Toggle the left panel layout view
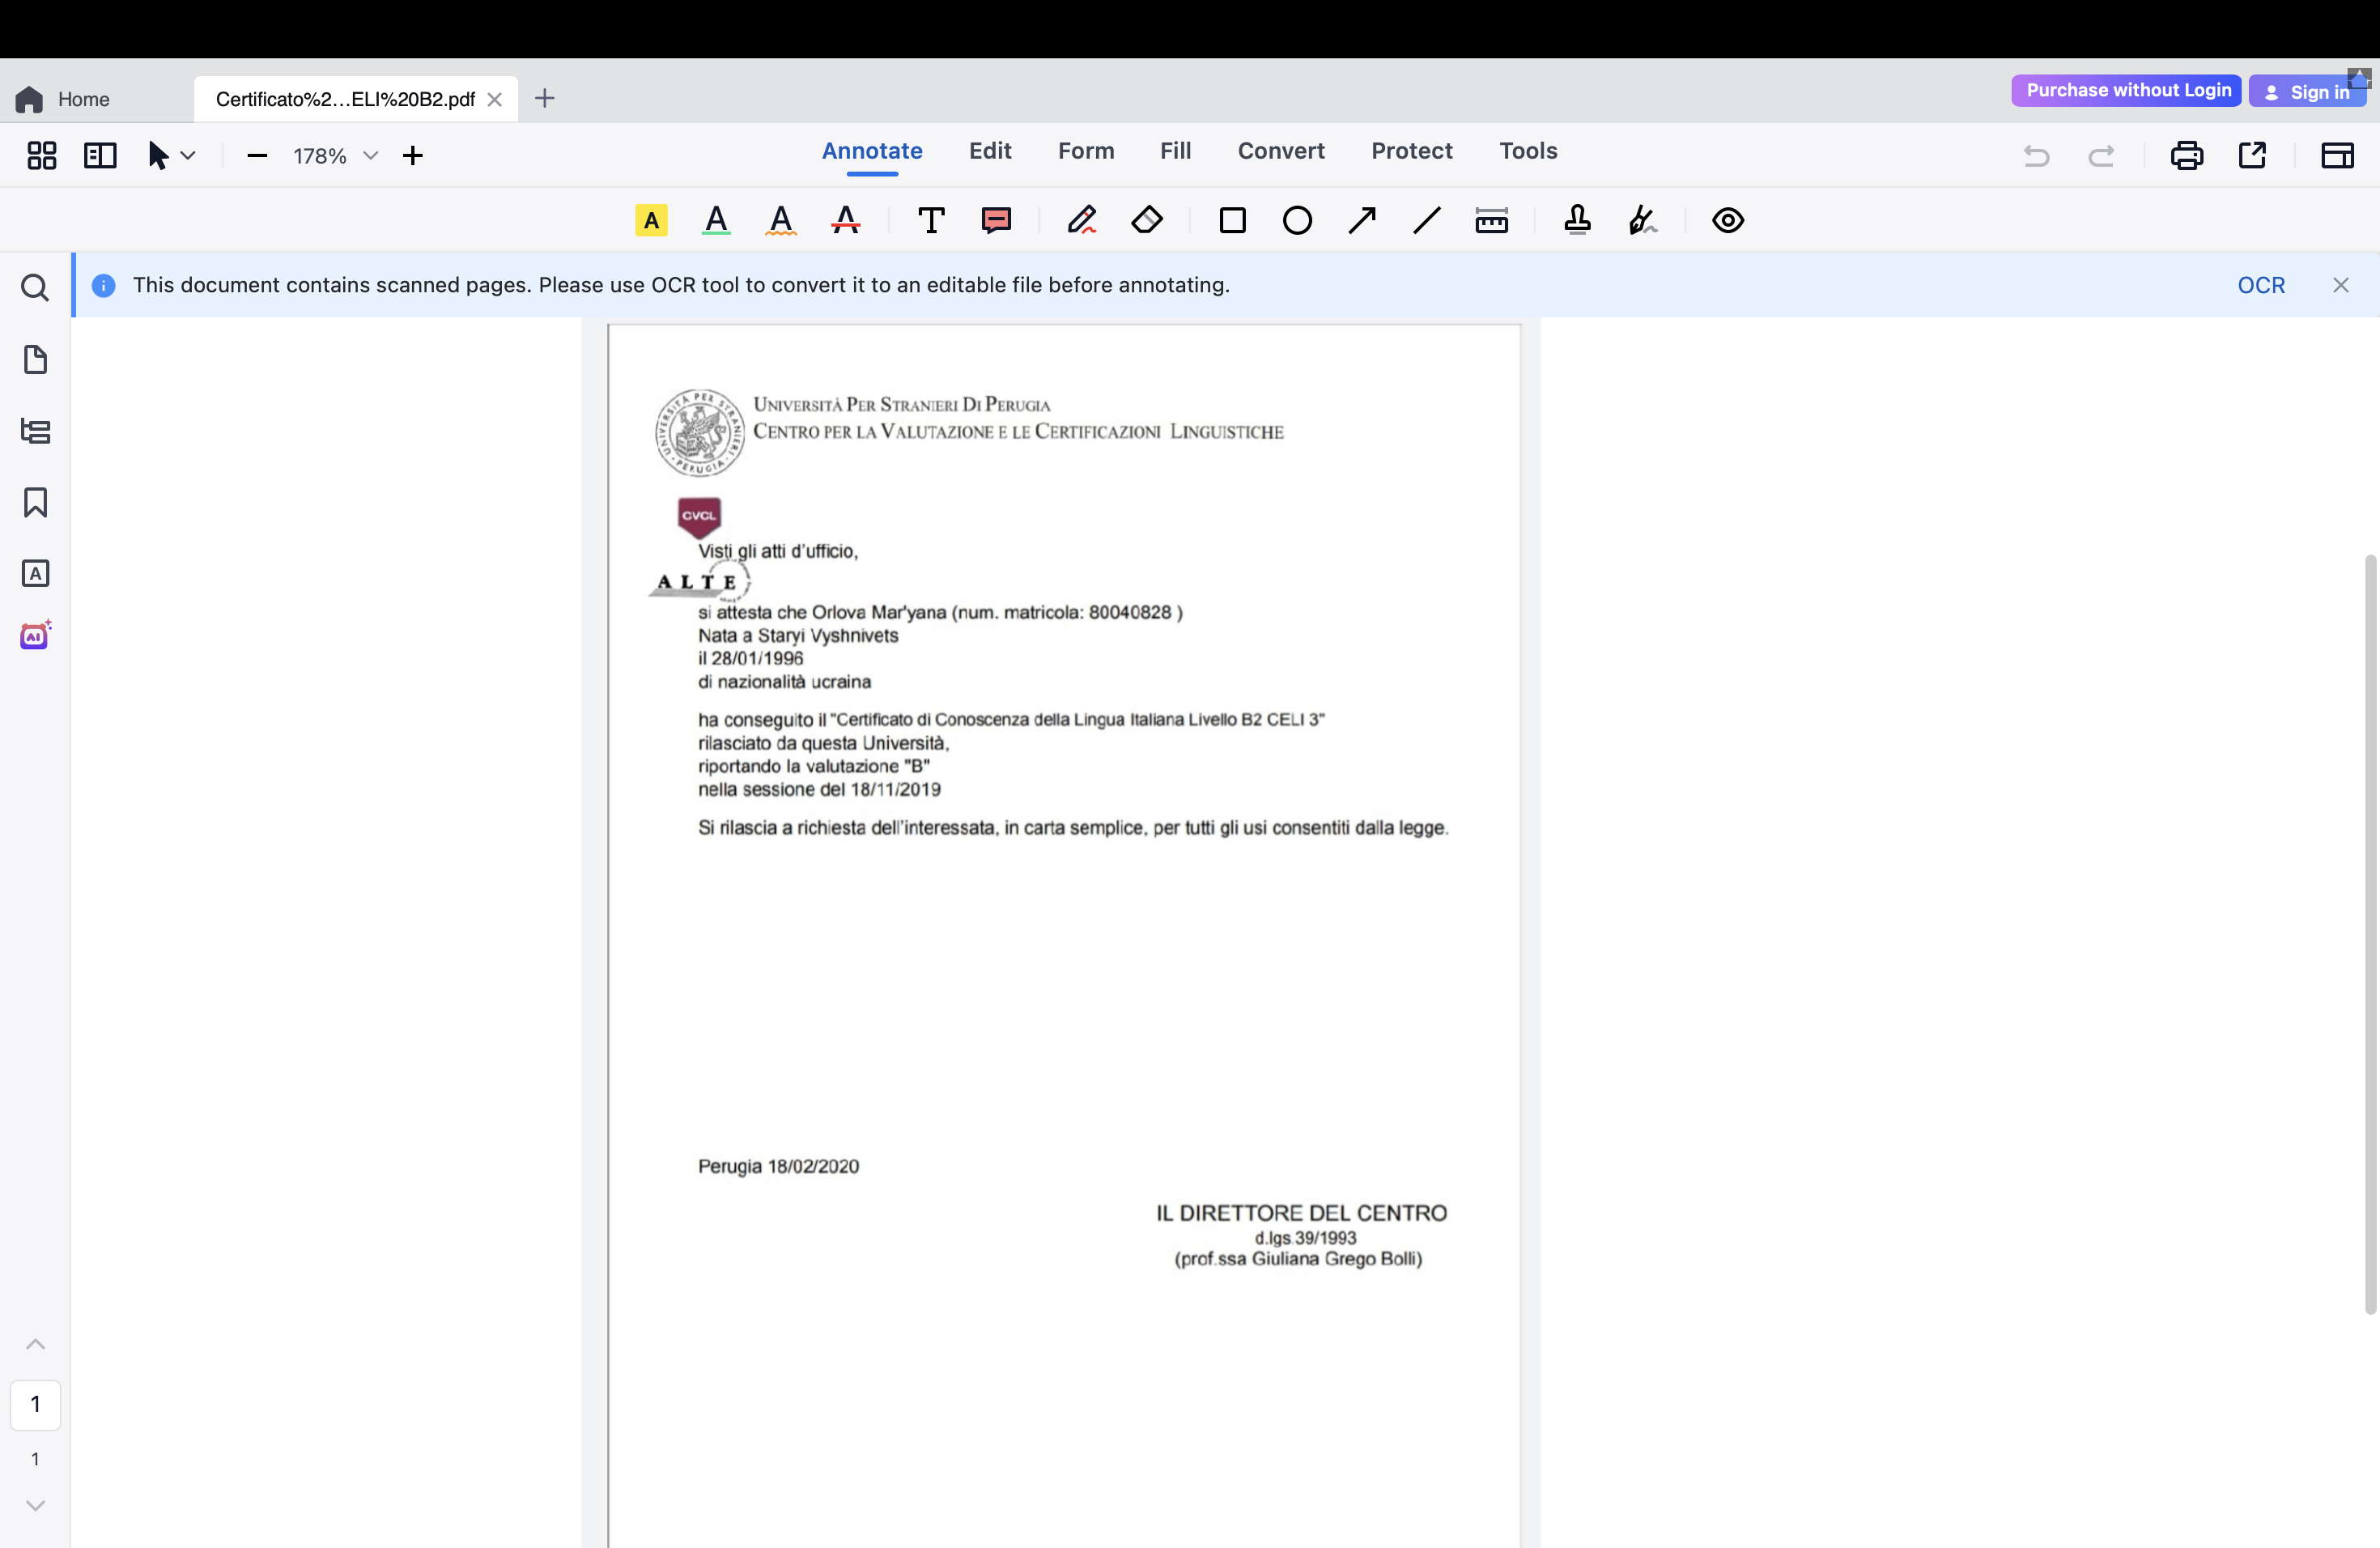Screen dimensions: 2380x1548 (x=100, y=155)
